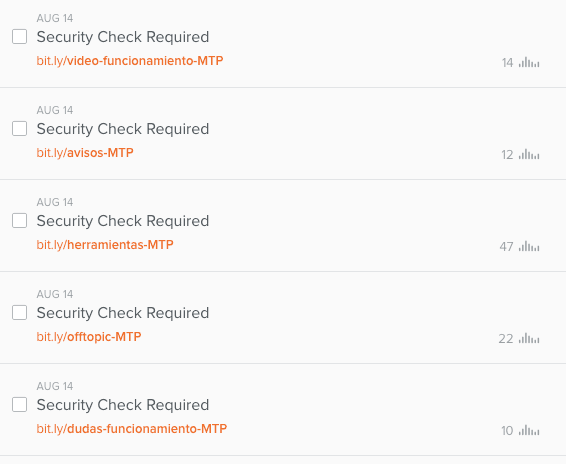Screen dimensions: 566x464
Task: Open stats chart icon for avisos-MTP
Action: [x=529, y=155]
